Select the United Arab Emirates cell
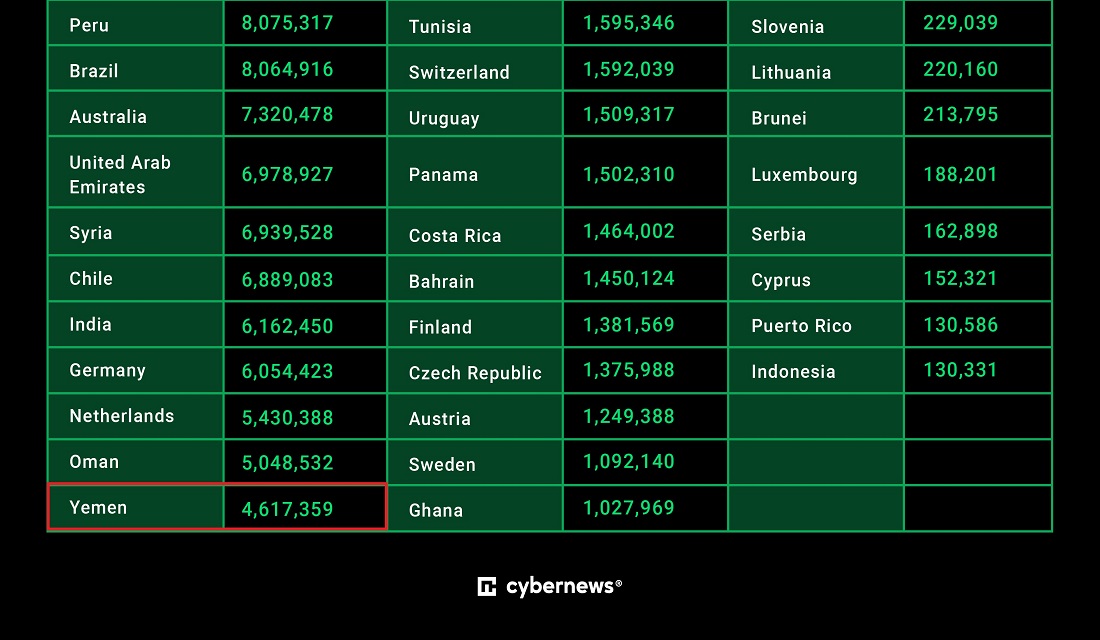 point(135,173)
